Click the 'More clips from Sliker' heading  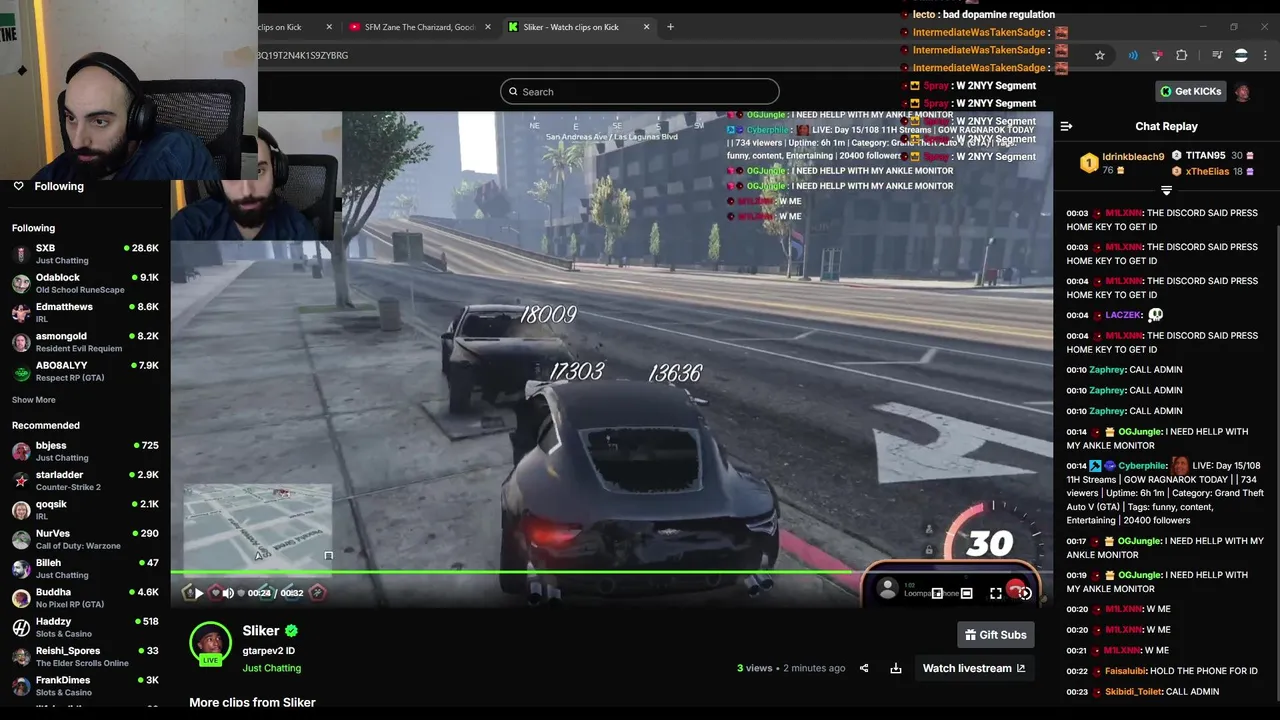[x=252, y=702]
